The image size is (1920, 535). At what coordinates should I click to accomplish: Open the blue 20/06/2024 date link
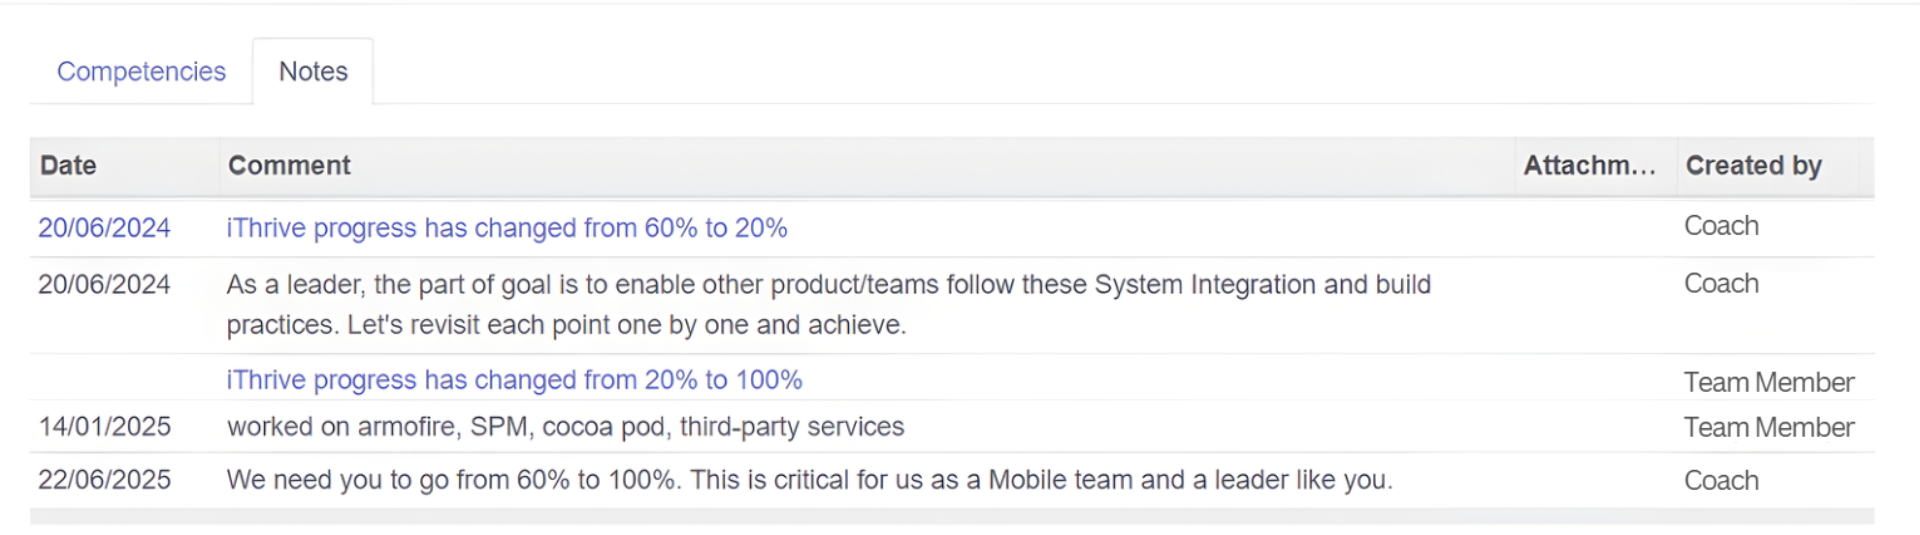tap(104, 228)
